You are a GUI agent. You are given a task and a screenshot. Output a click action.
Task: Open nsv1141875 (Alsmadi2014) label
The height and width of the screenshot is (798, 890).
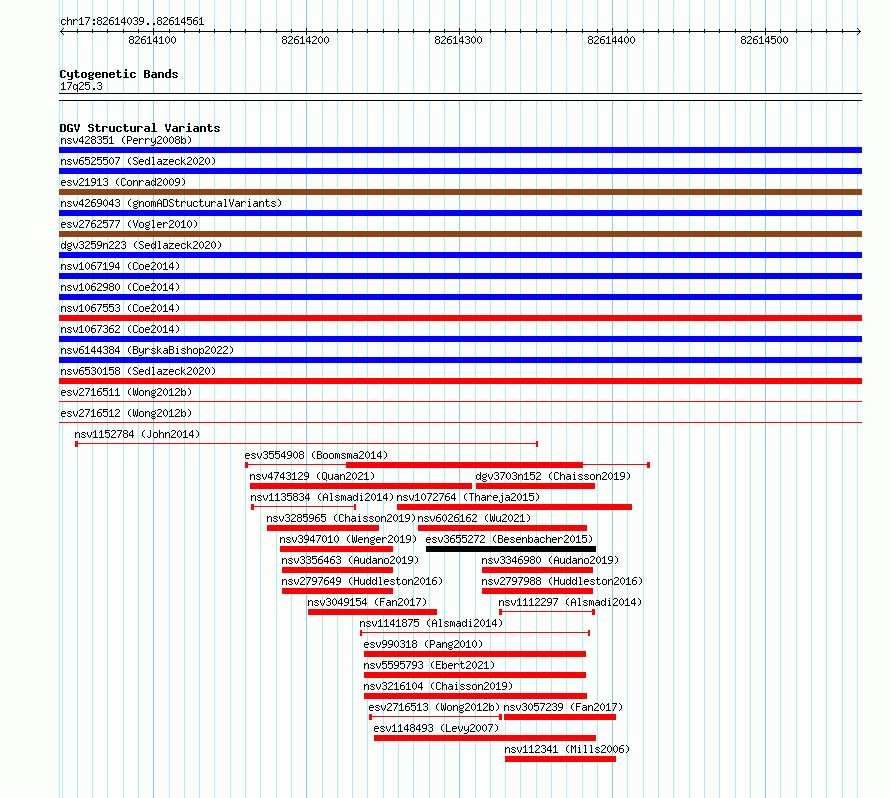(431, 623)
